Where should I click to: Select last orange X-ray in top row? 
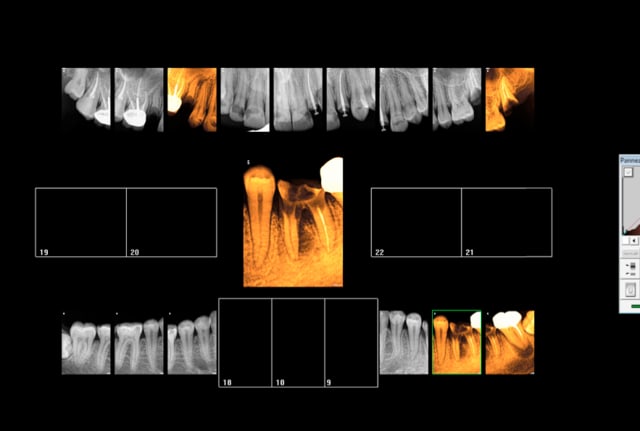[510, 99]
